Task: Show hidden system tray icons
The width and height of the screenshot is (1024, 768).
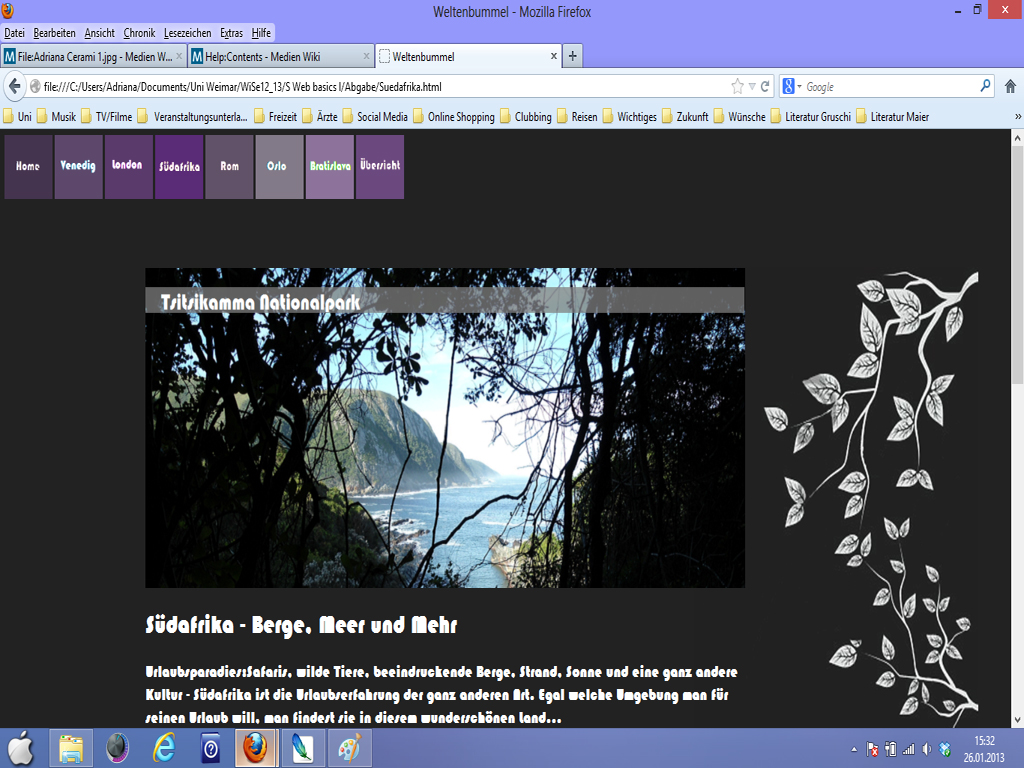Action: point(854,749)
